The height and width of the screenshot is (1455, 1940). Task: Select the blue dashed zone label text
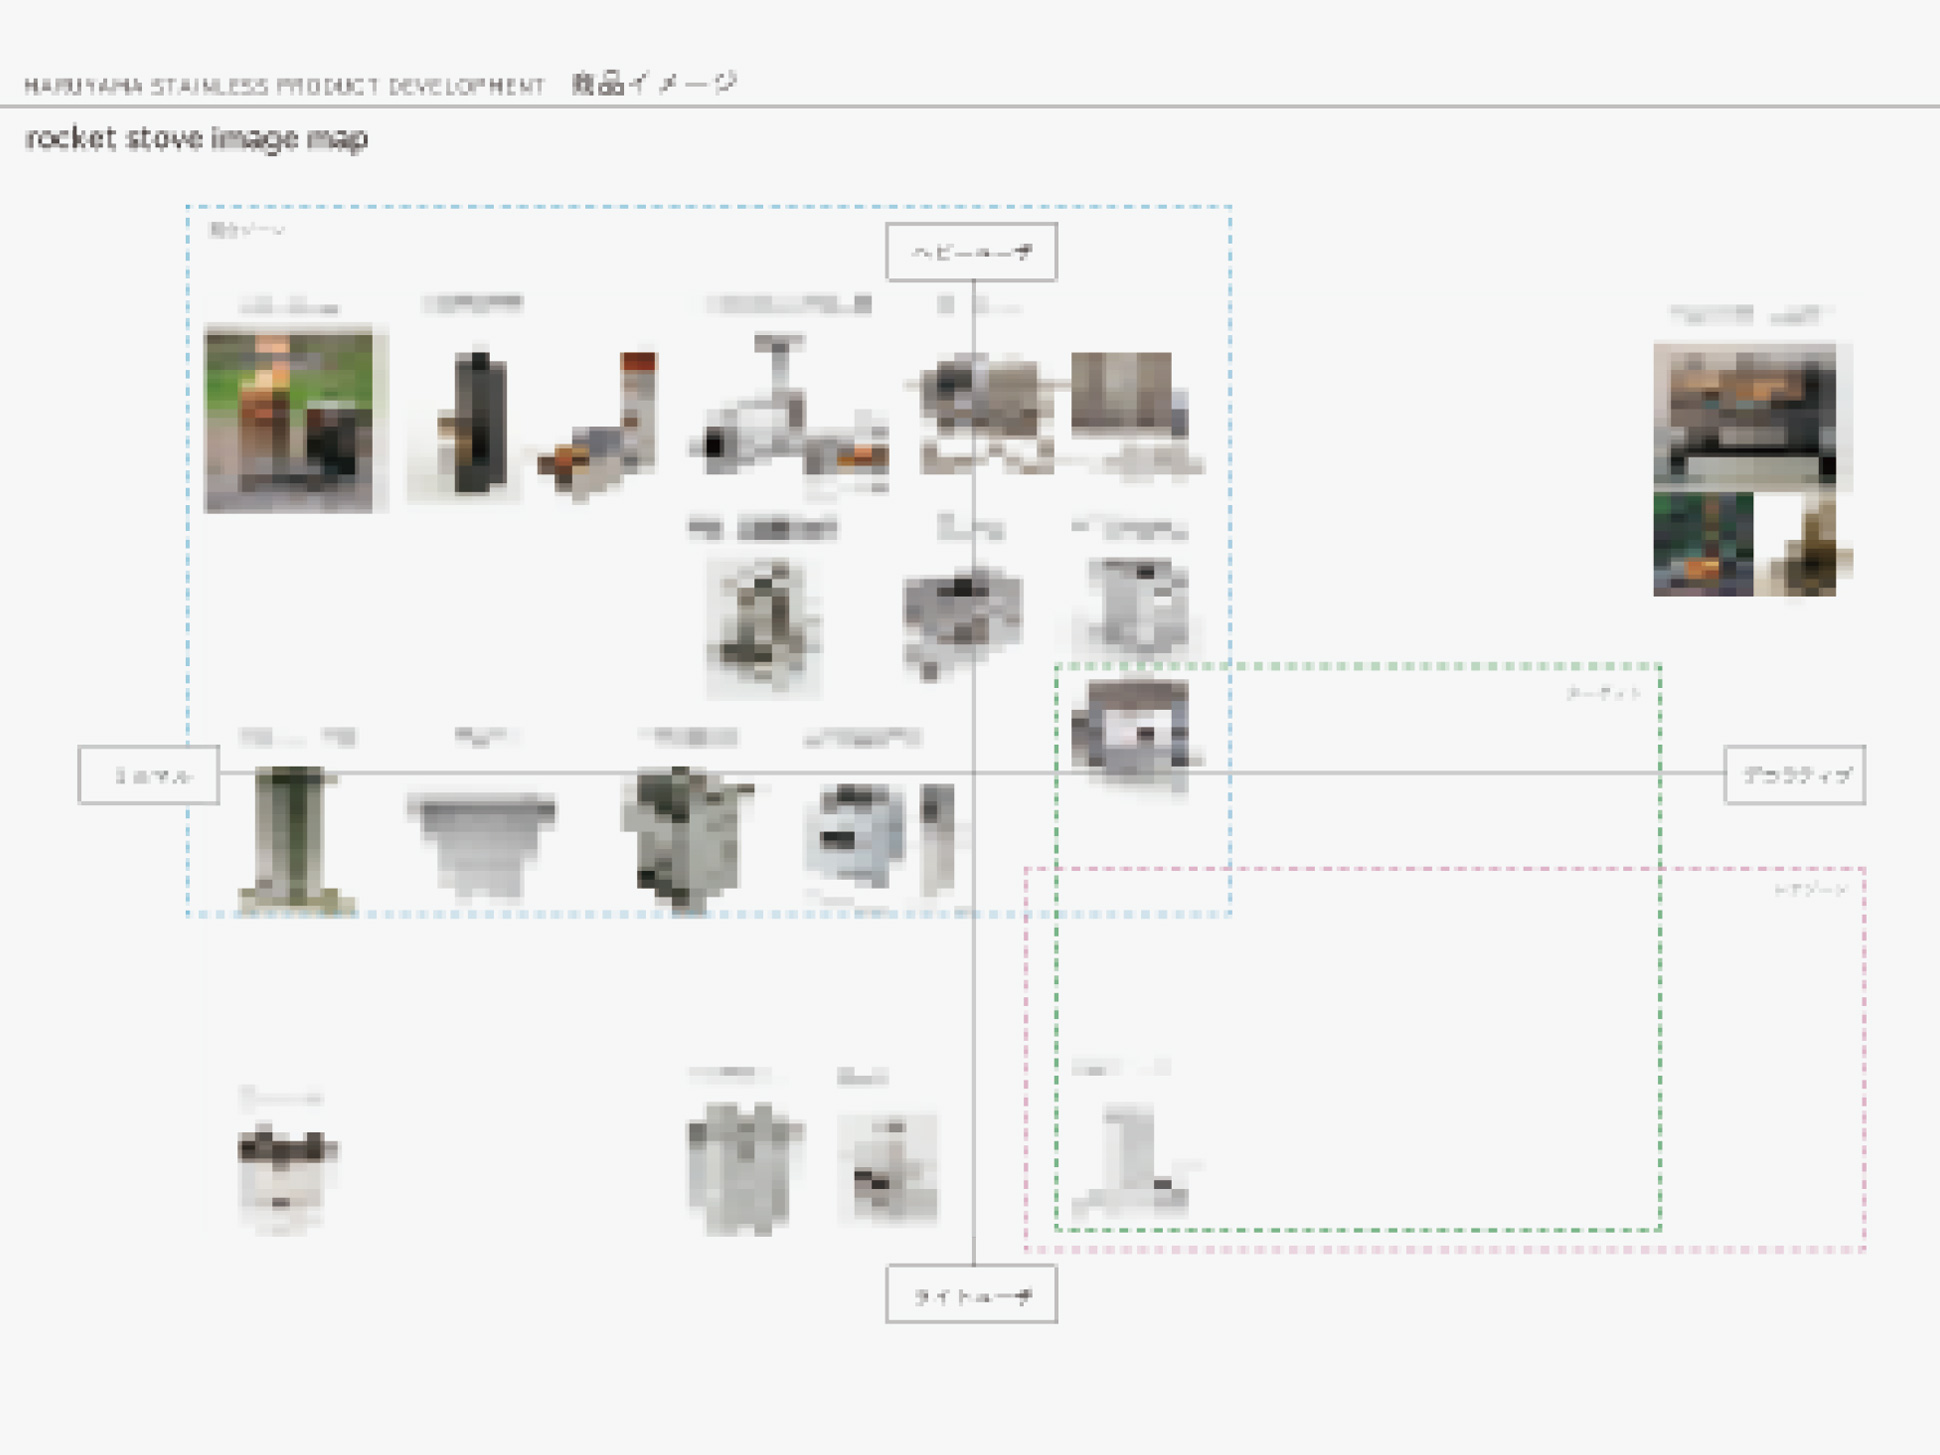click(246, 230)
